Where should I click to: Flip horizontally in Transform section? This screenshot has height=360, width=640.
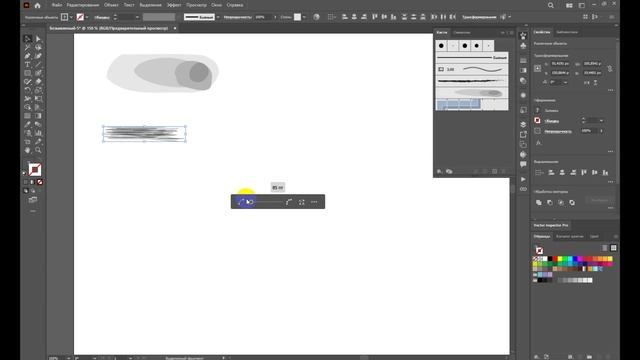(587, 82)
